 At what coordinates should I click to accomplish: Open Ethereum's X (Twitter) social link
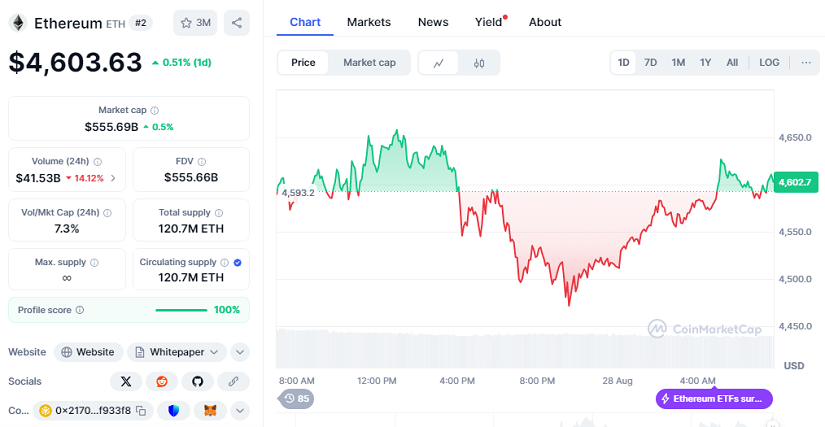125,381
